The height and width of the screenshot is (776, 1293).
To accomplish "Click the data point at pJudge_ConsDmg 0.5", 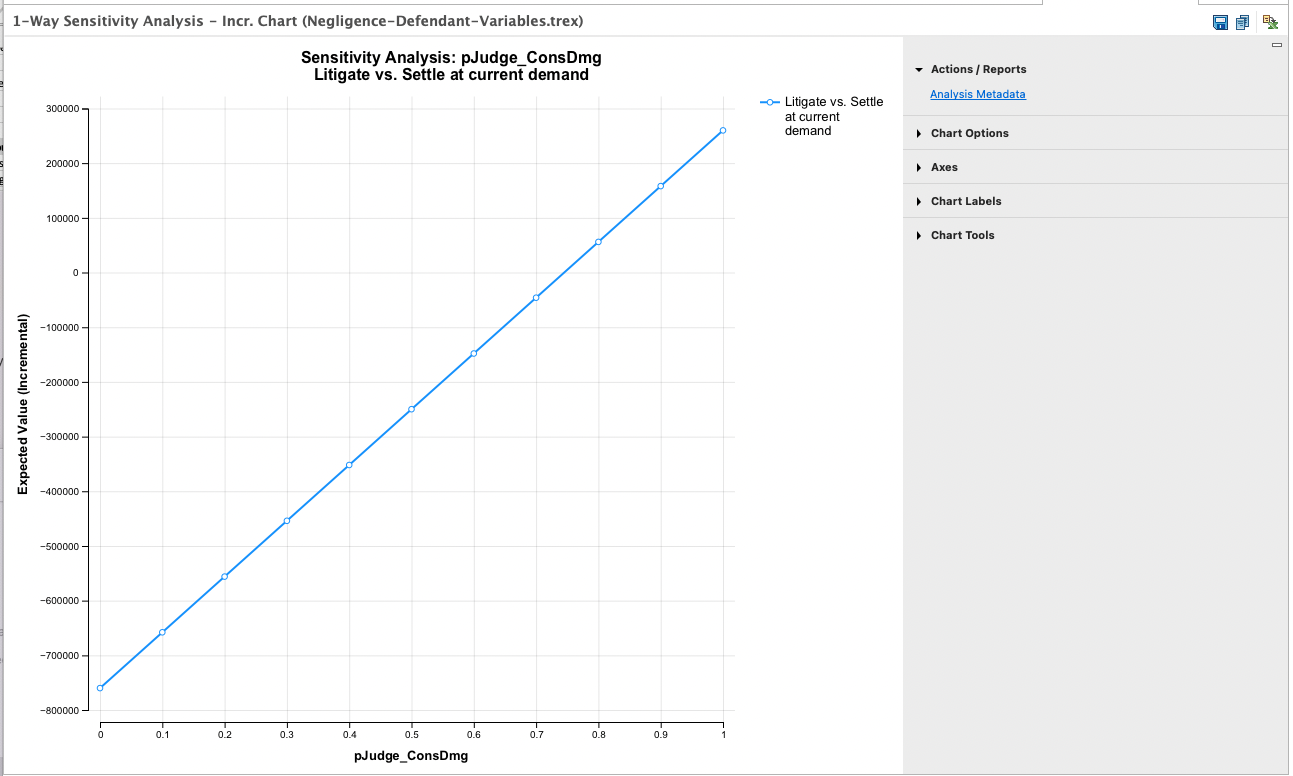I will tap(411, 409).
